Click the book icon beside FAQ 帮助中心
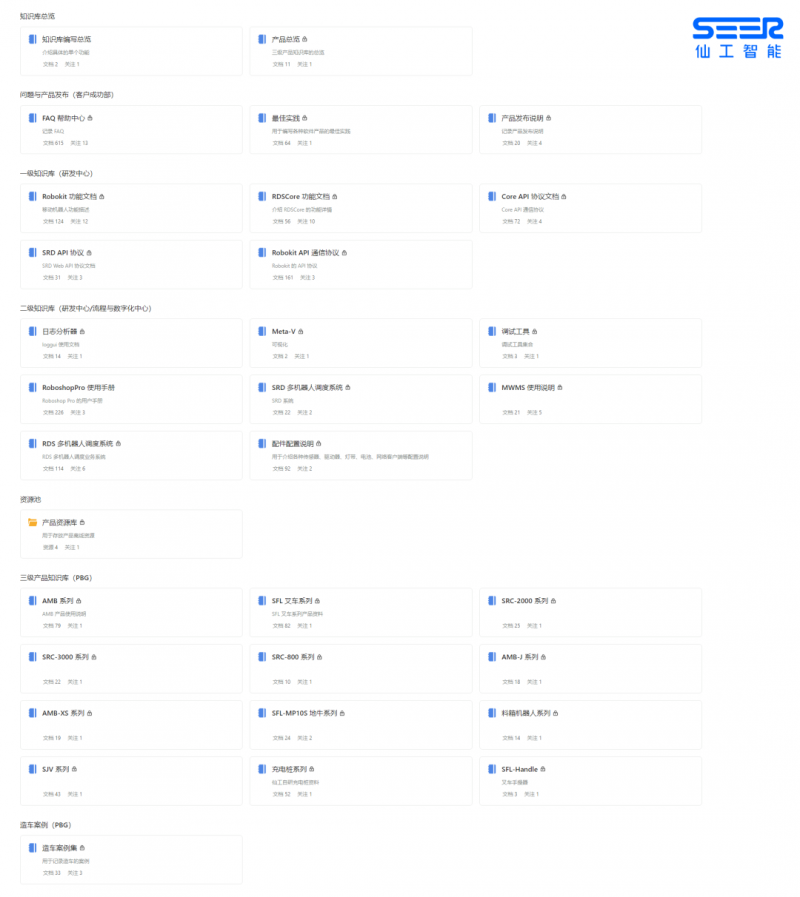Image resolution: width=800 pixels, height=897 pixels. coord(33,118)
